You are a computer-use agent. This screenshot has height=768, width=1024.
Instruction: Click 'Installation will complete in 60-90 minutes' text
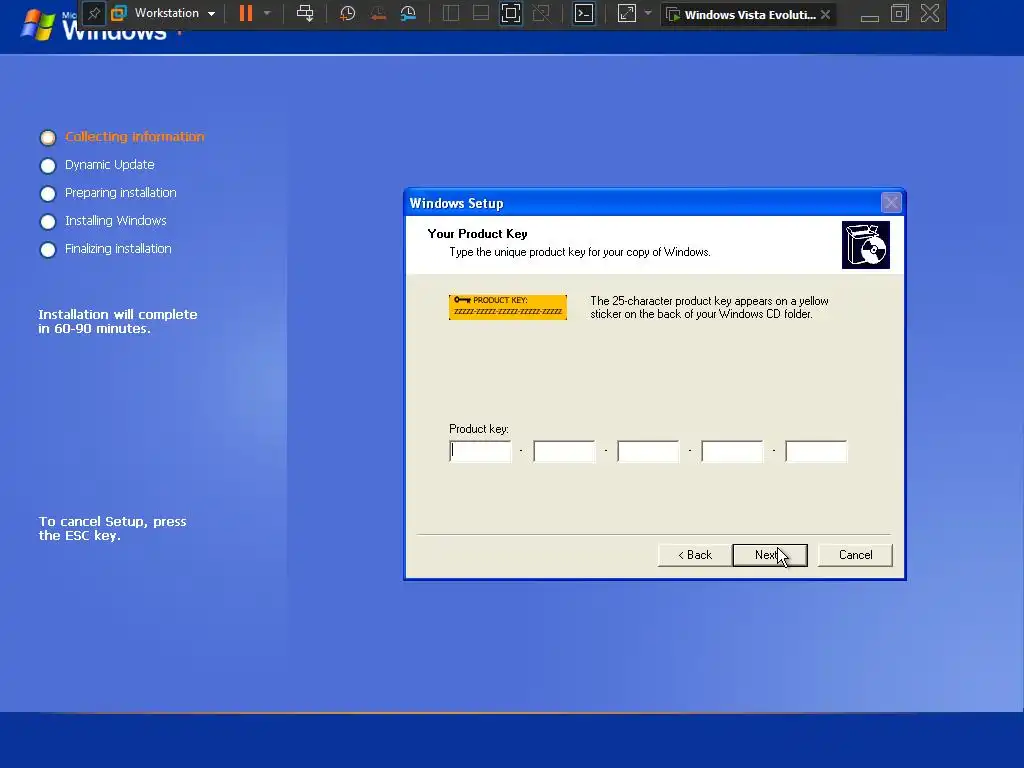point(118,321)
